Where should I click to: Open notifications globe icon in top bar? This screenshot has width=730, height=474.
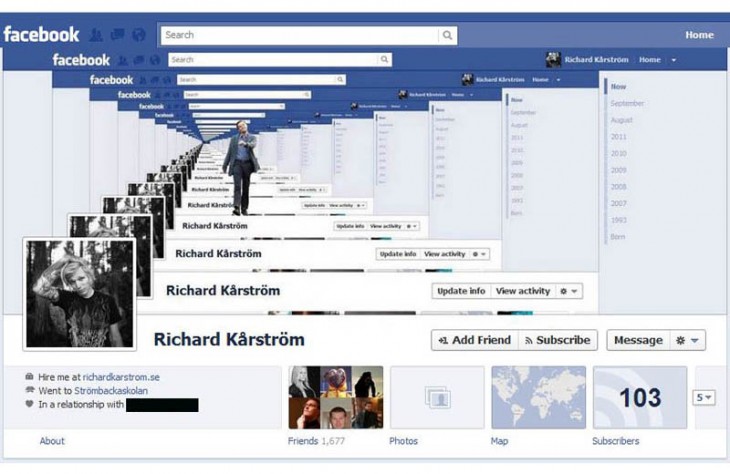click(x=139, y=35)
